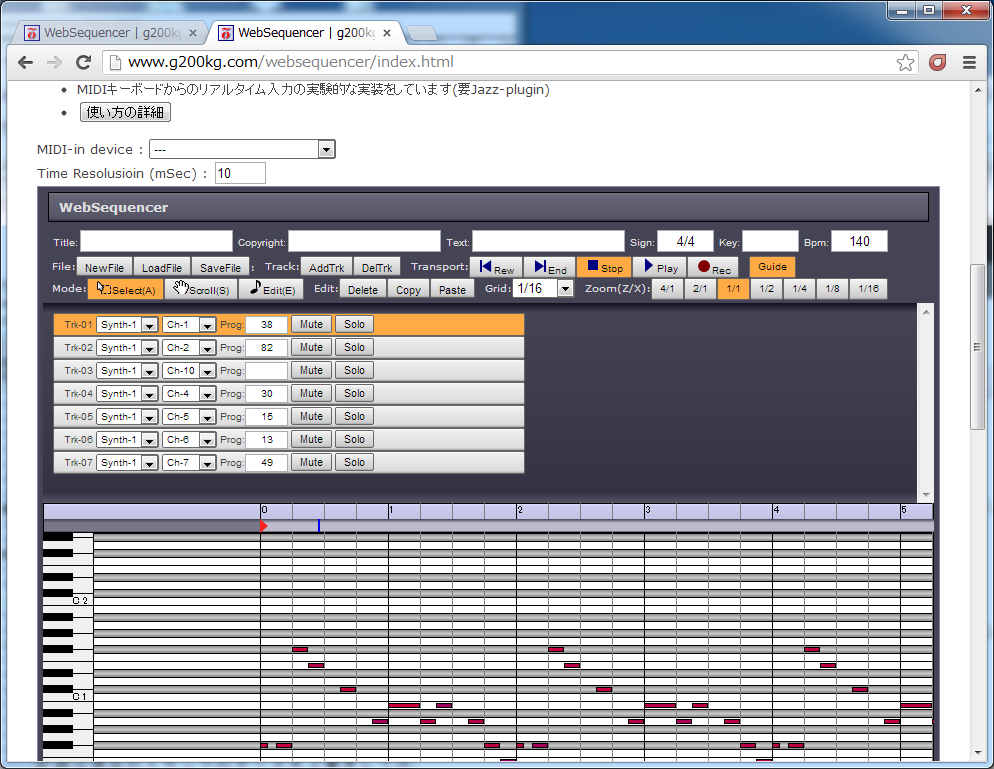Rewind the sequencer to start
The width and height of the screenshot is (994, 769).
click(496, 267)
